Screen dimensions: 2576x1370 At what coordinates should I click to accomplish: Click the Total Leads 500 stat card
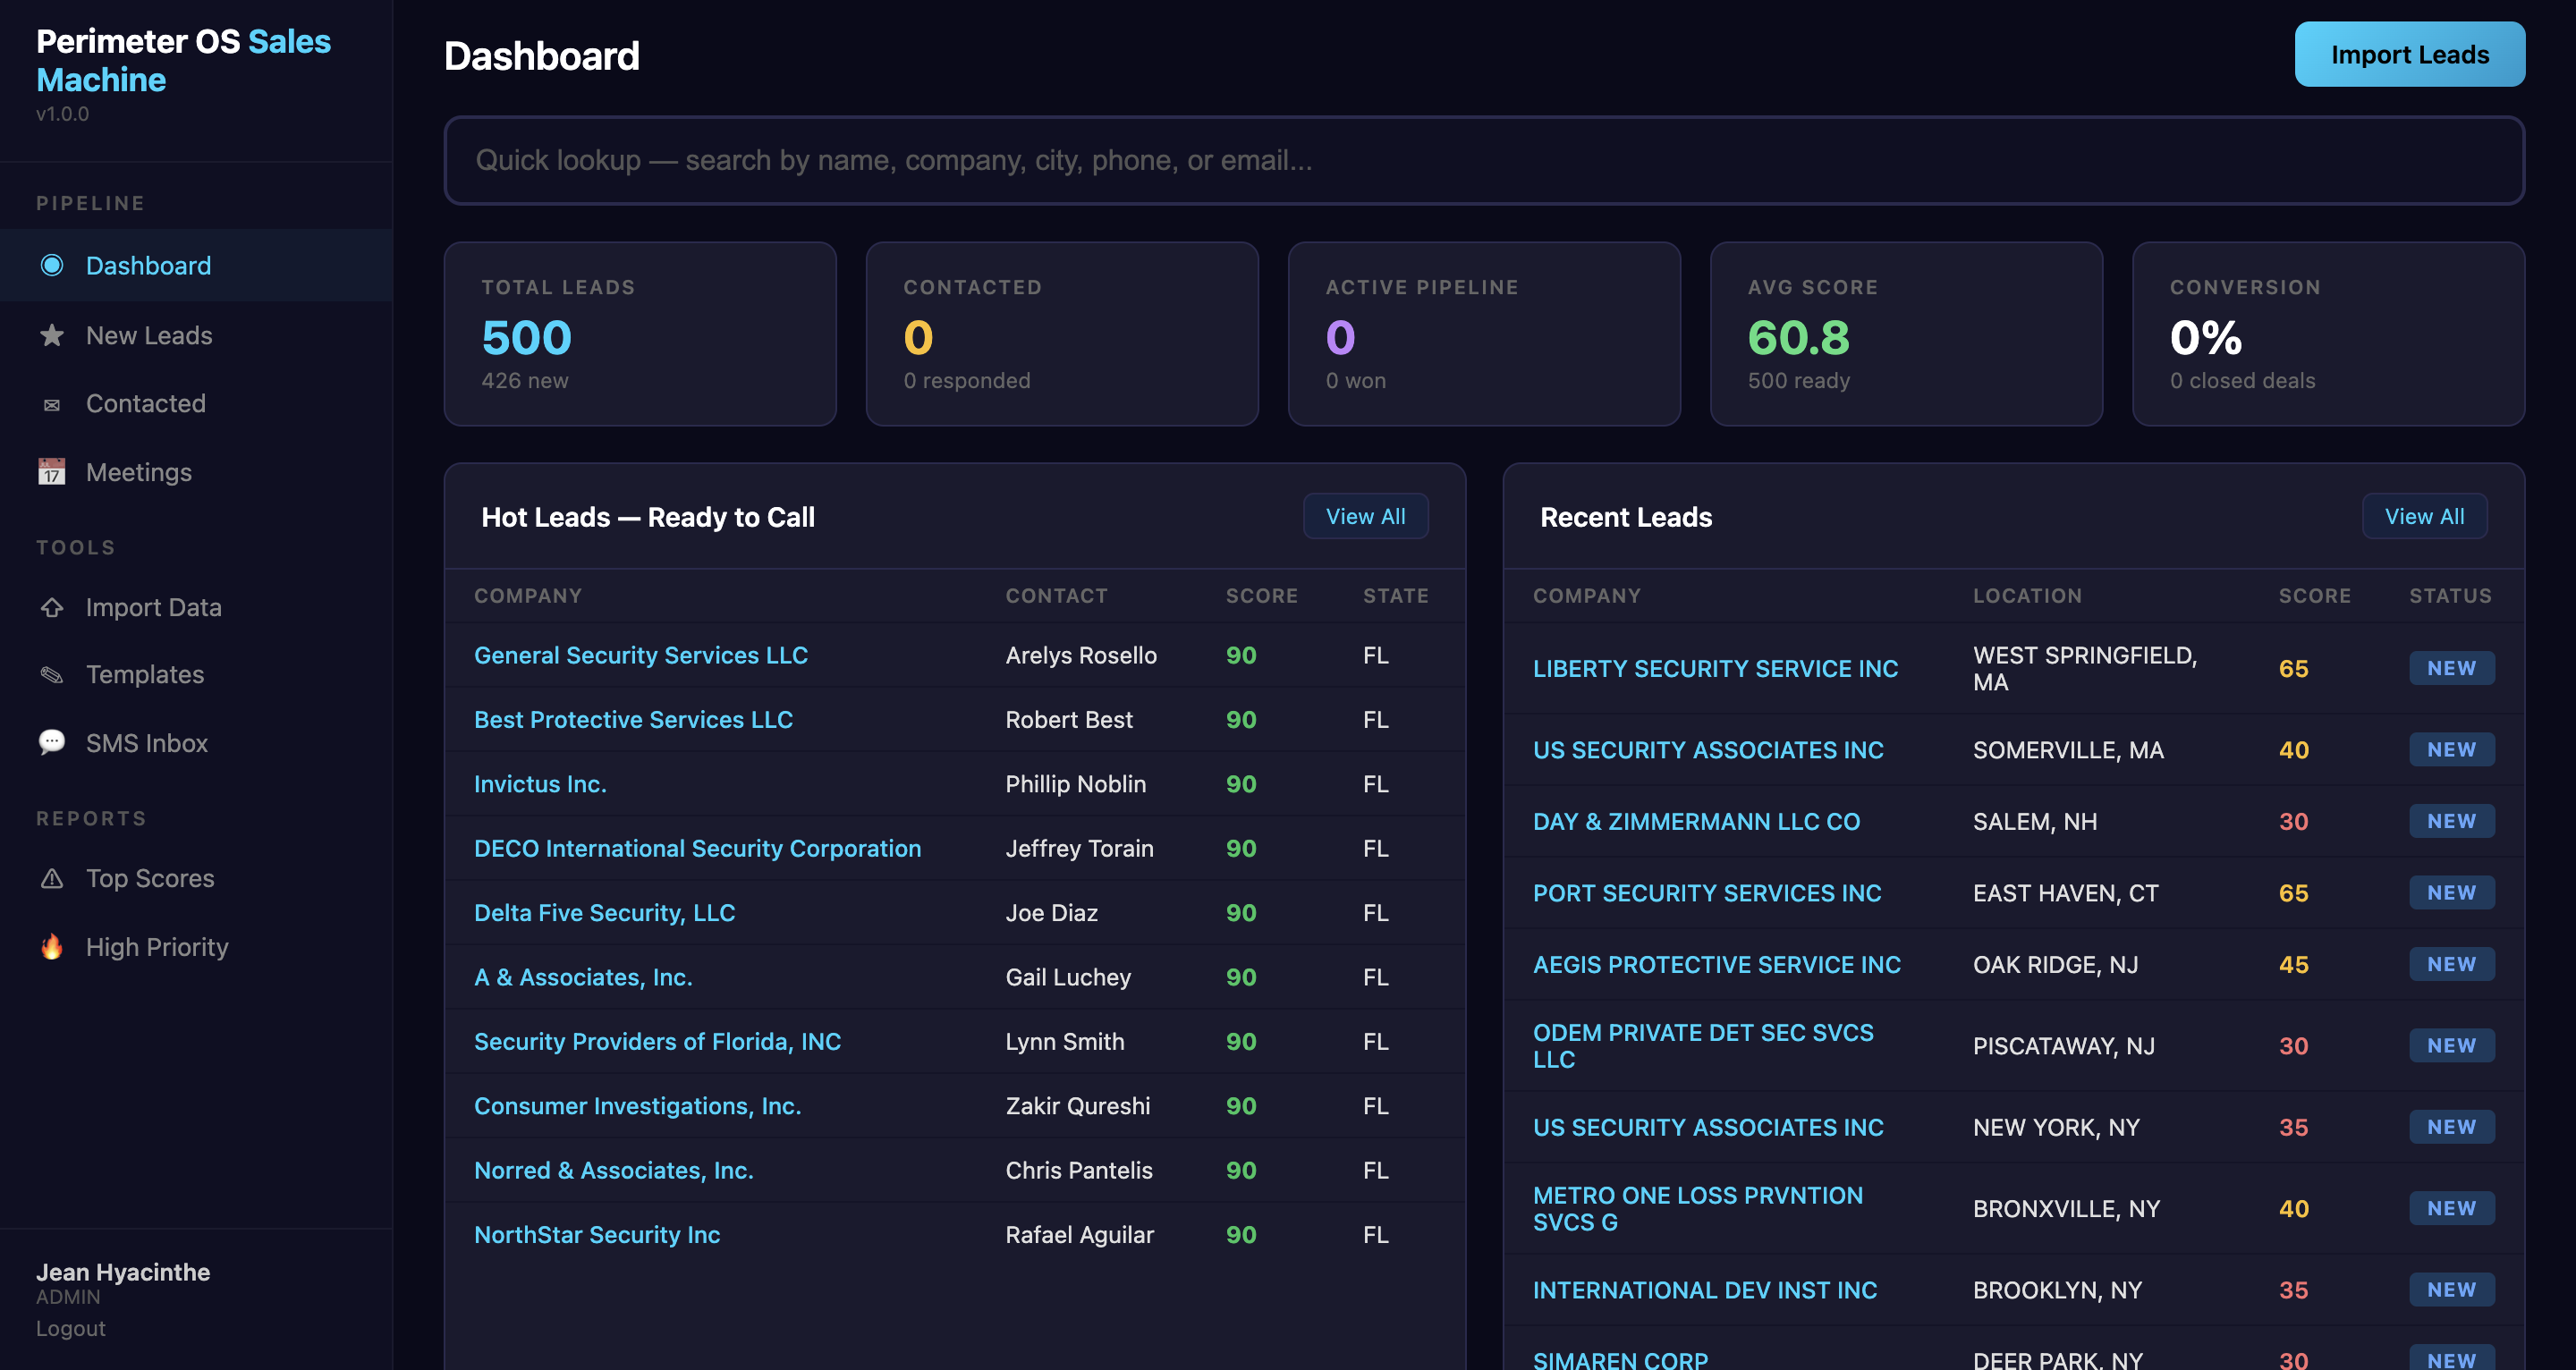[x=640, y=334]
